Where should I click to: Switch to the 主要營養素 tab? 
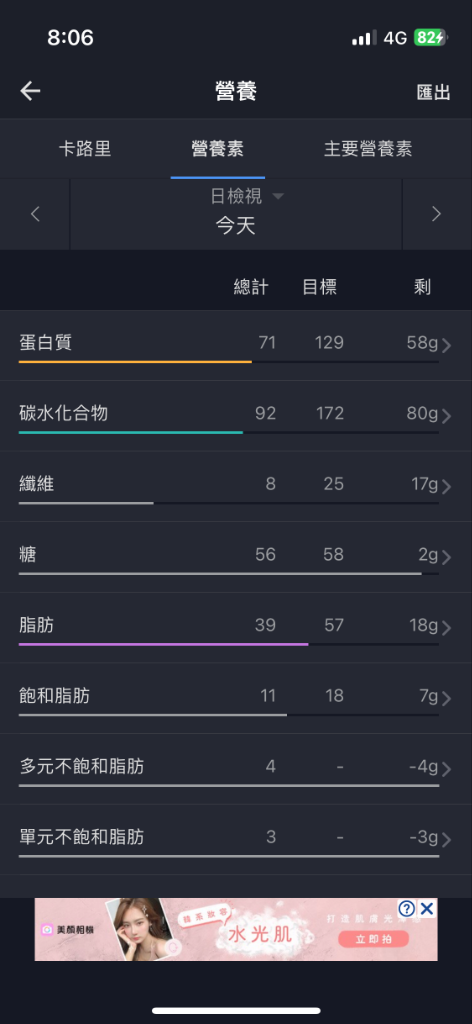[x=368, y=148]
